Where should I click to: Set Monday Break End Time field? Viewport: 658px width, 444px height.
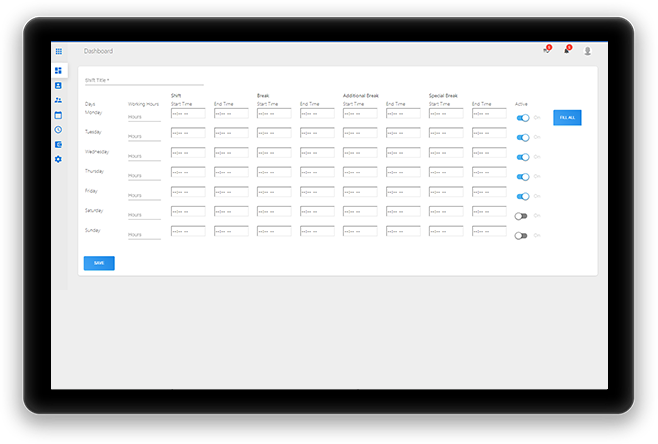[x=317, y=113]
